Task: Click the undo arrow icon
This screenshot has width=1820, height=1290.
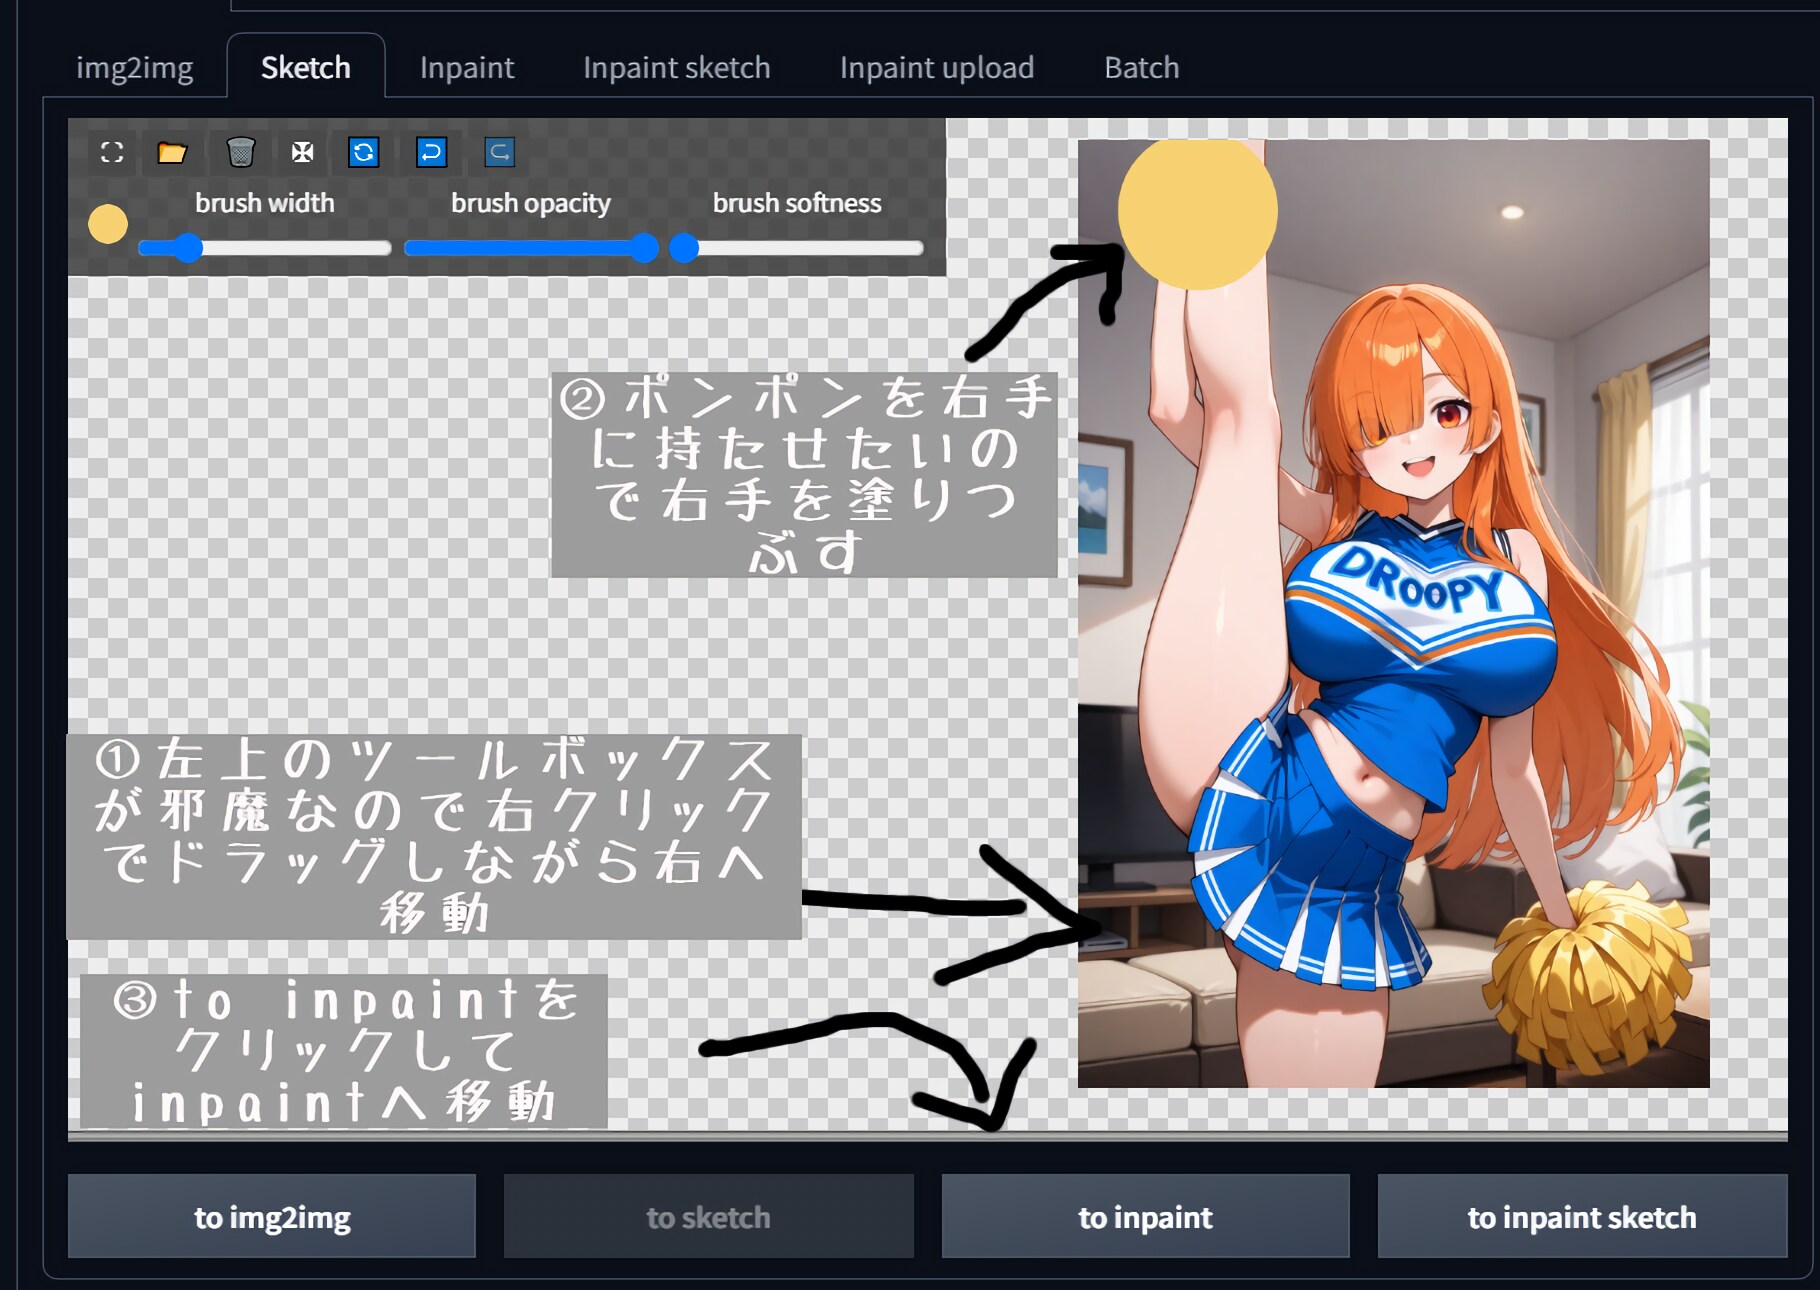Action: [x=431, y=152]
